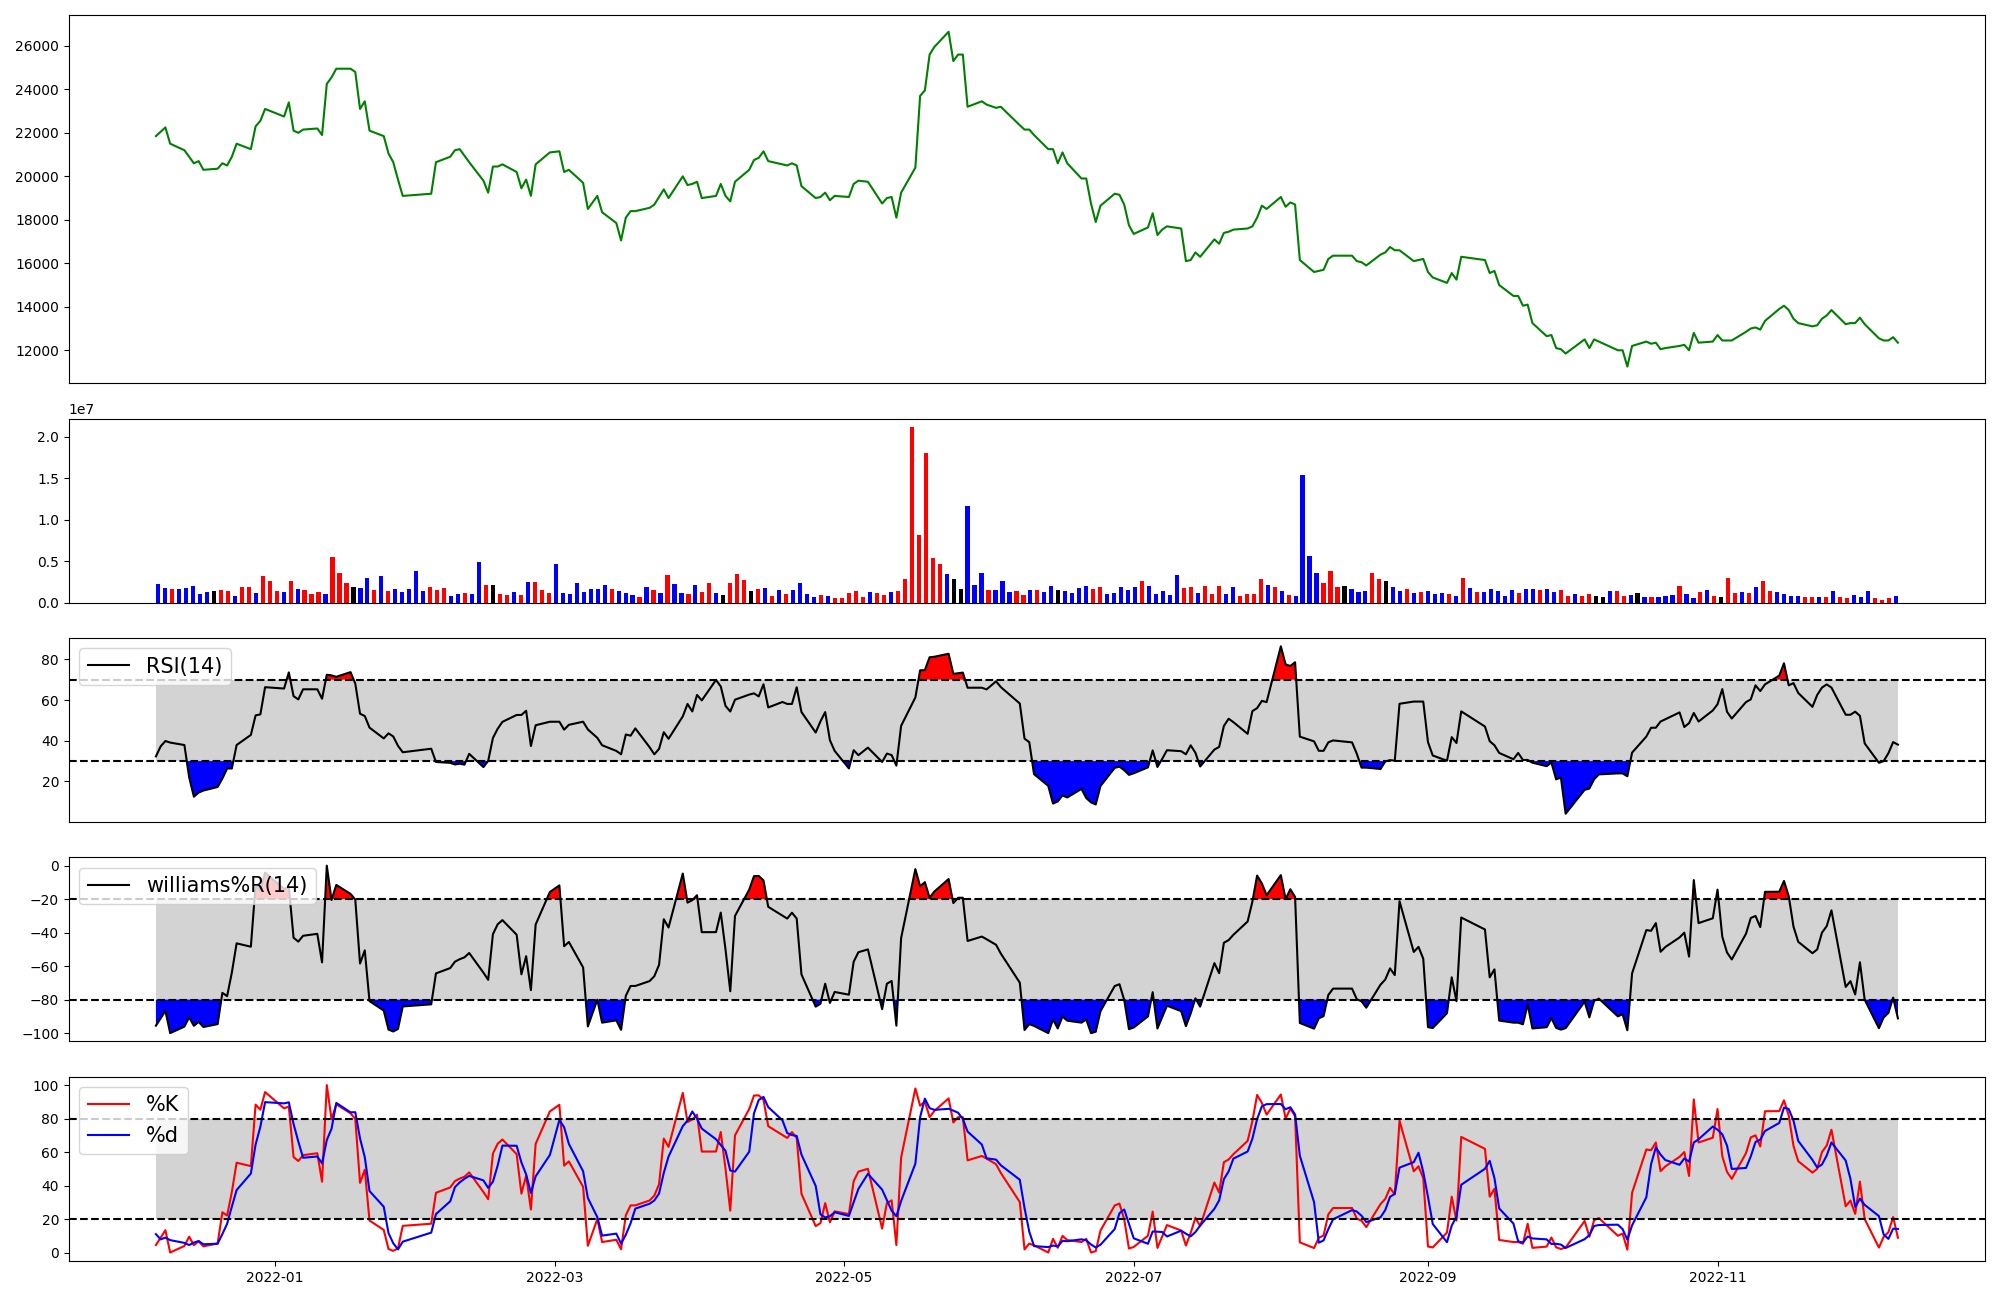
Task: Click the 12000 label on the price axis
Action: point(36,351)
